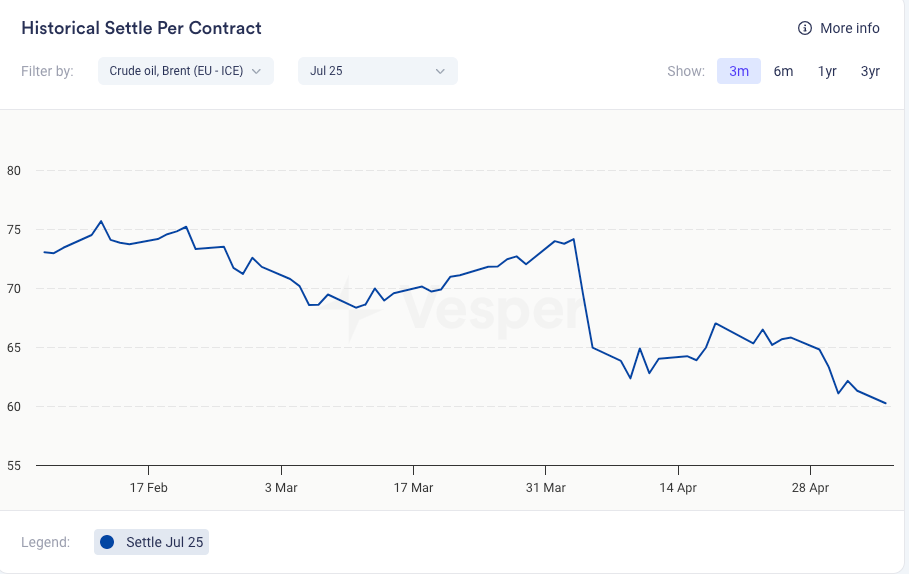Click the More info circle icon
909x574 pixels.
click(x=805, y=28)
